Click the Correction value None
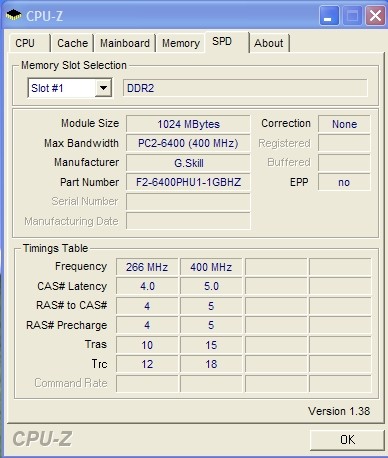 click(344, 124)
